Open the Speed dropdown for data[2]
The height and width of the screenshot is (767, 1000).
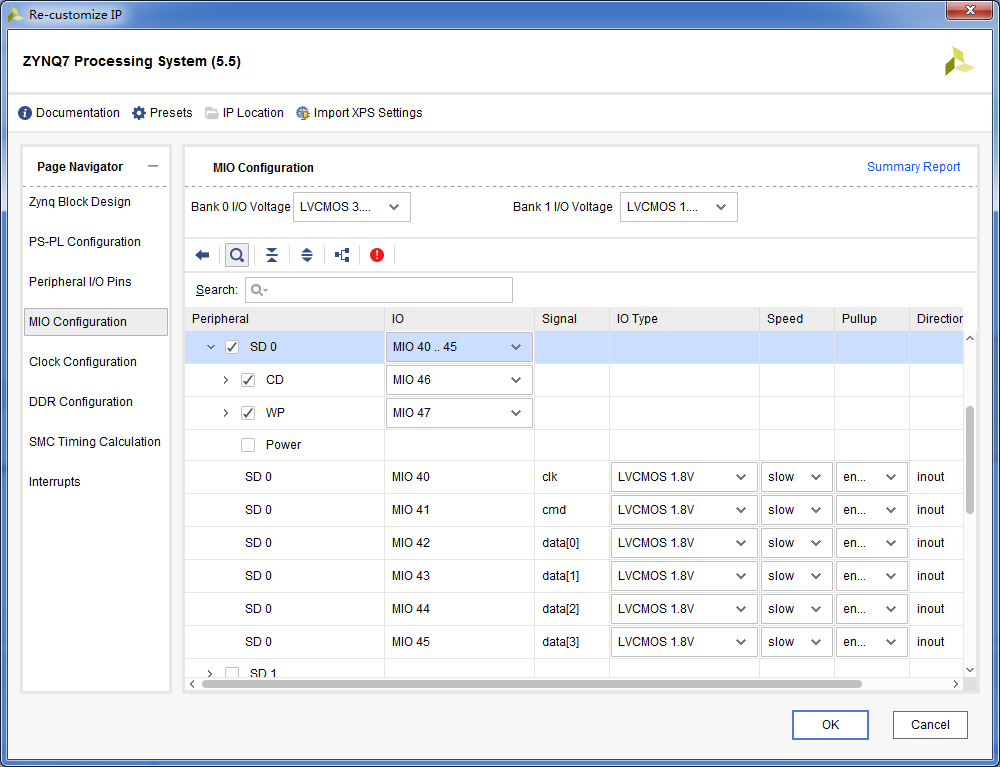pyautogui.click(x=797, y=609)
